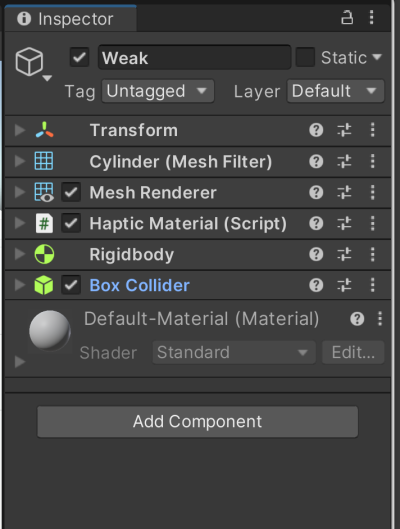Screen dimensions: 400x529
Task: Open the Layer dropdown showing Default
Action: (x=335, y=91)
